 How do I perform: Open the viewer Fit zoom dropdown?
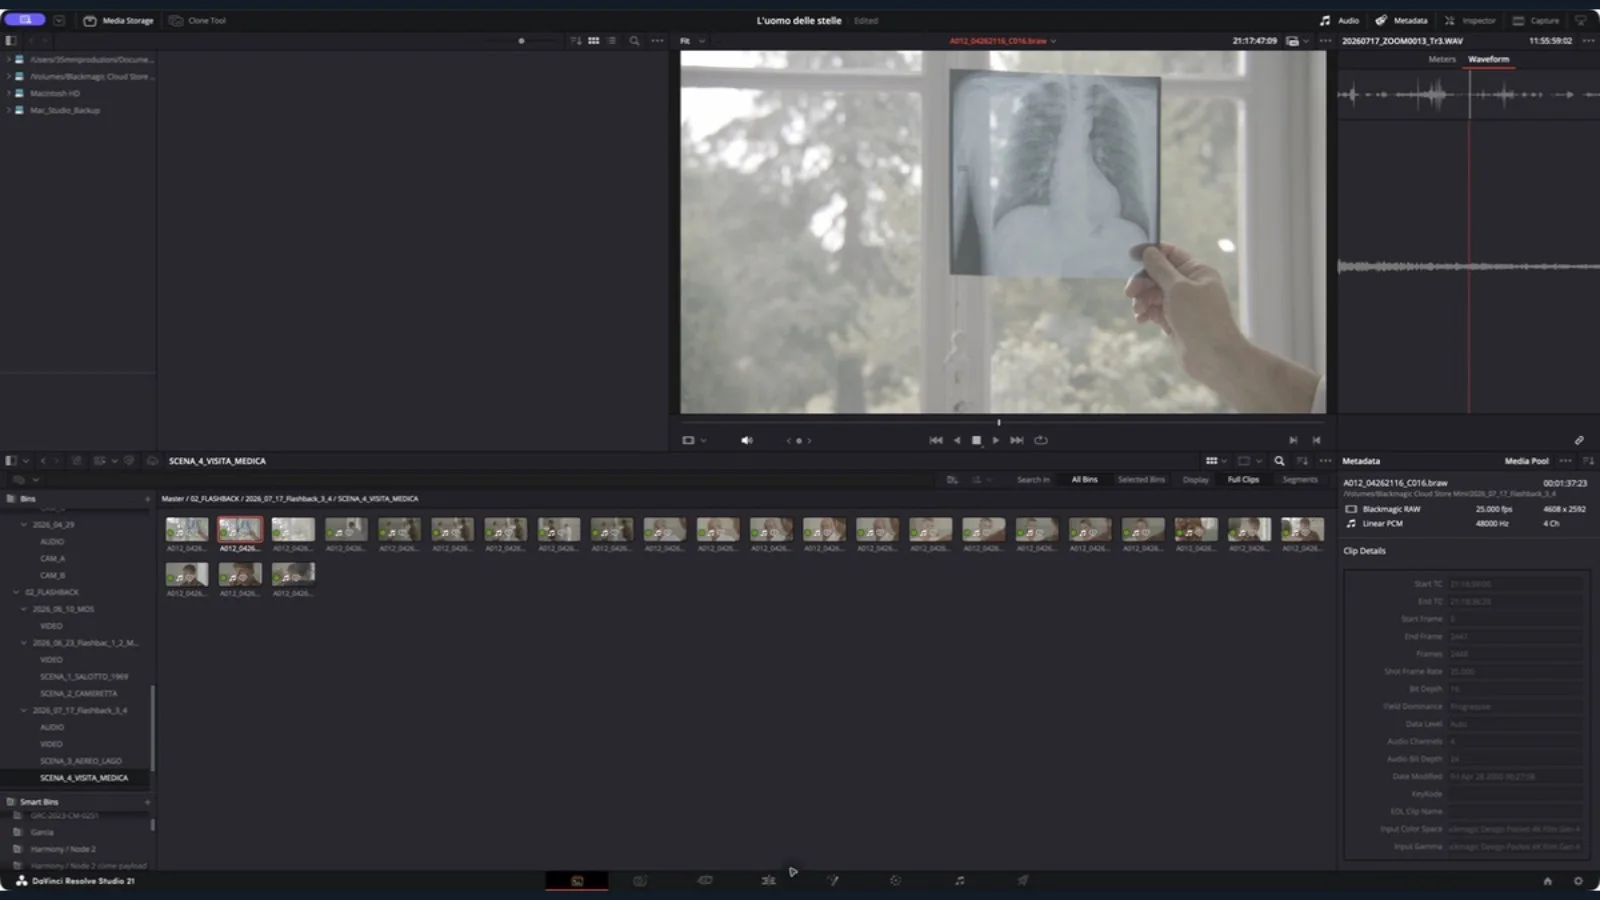pyautogui.click(x=692, y=41)
